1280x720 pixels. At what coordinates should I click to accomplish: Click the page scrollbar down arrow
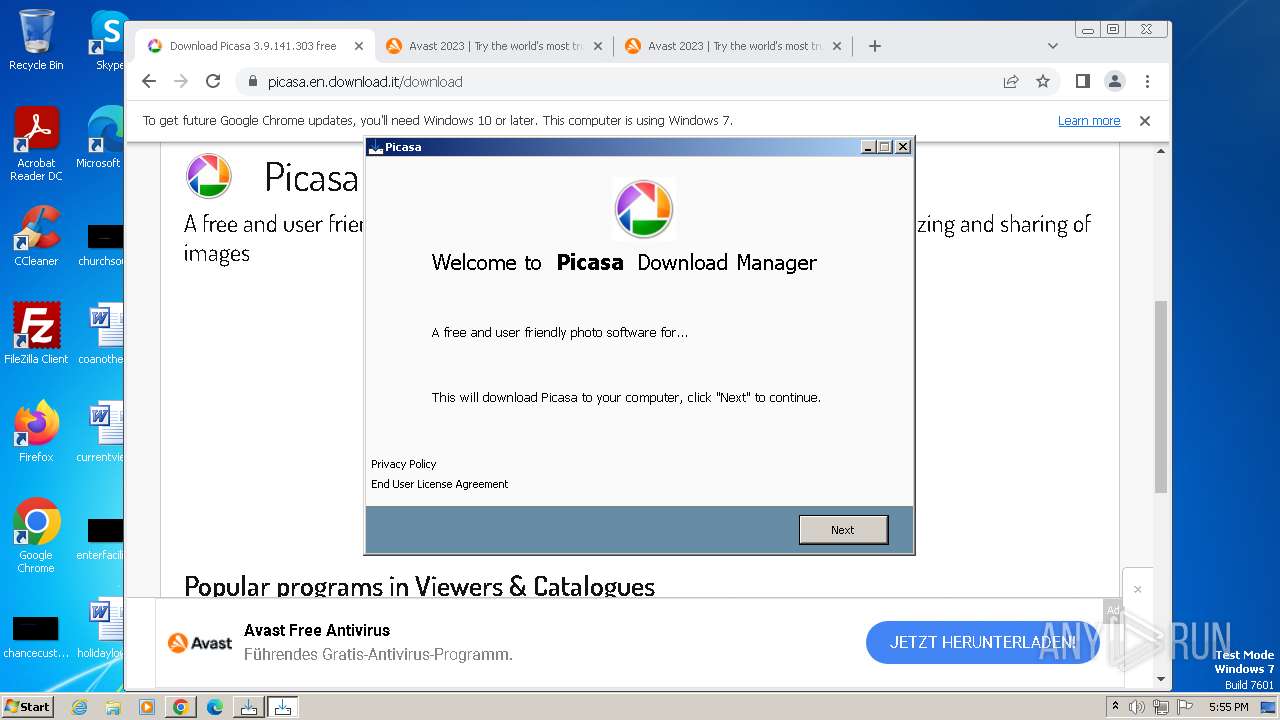coord(1161,679)
